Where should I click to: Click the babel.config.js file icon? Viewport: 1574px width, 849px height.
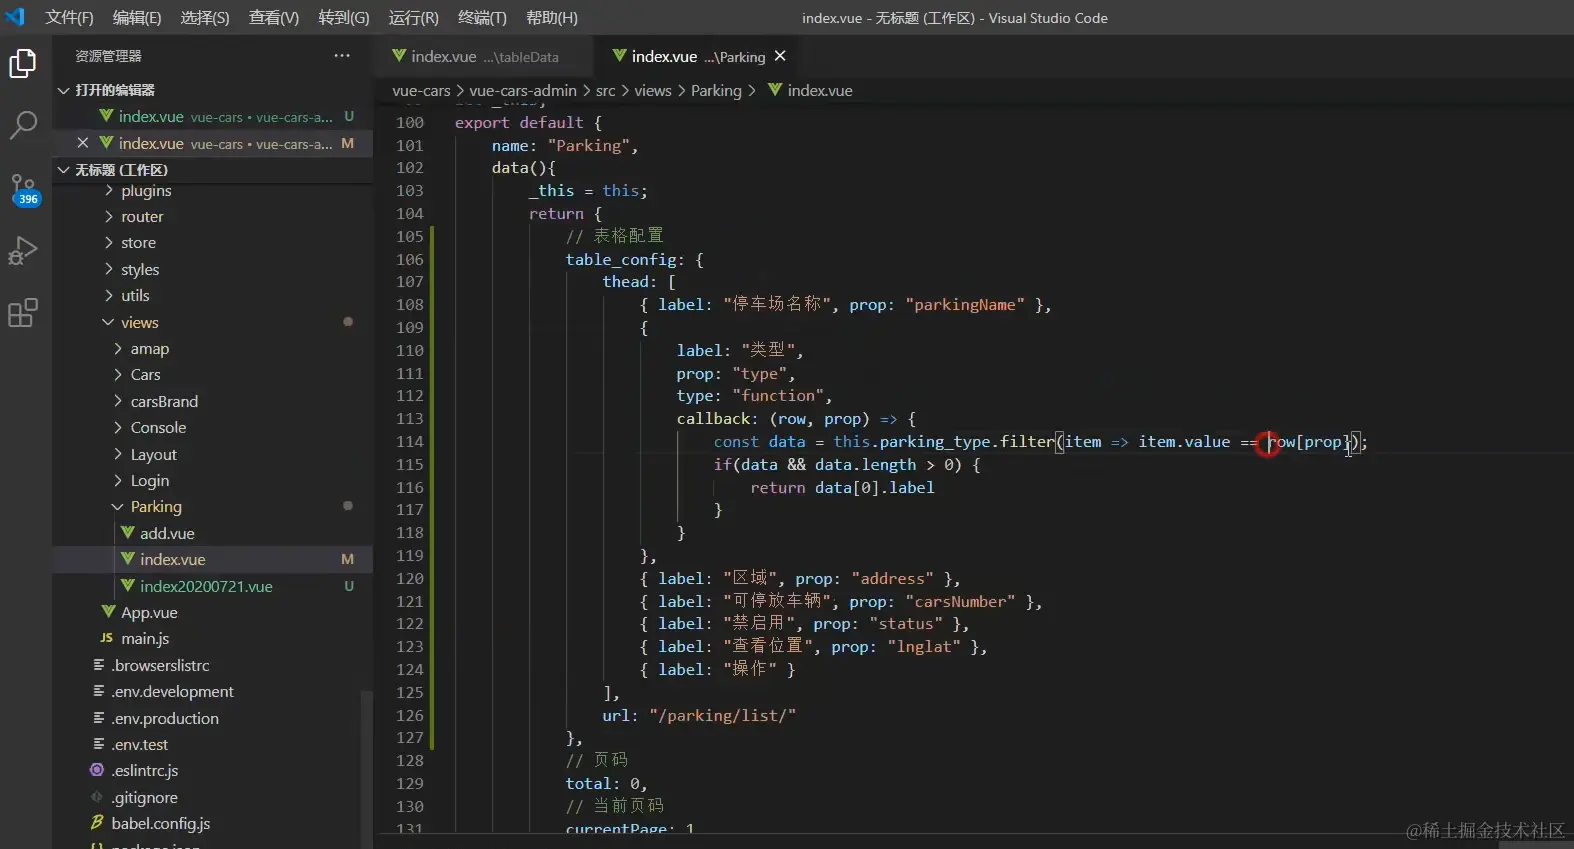coord(97,823)
